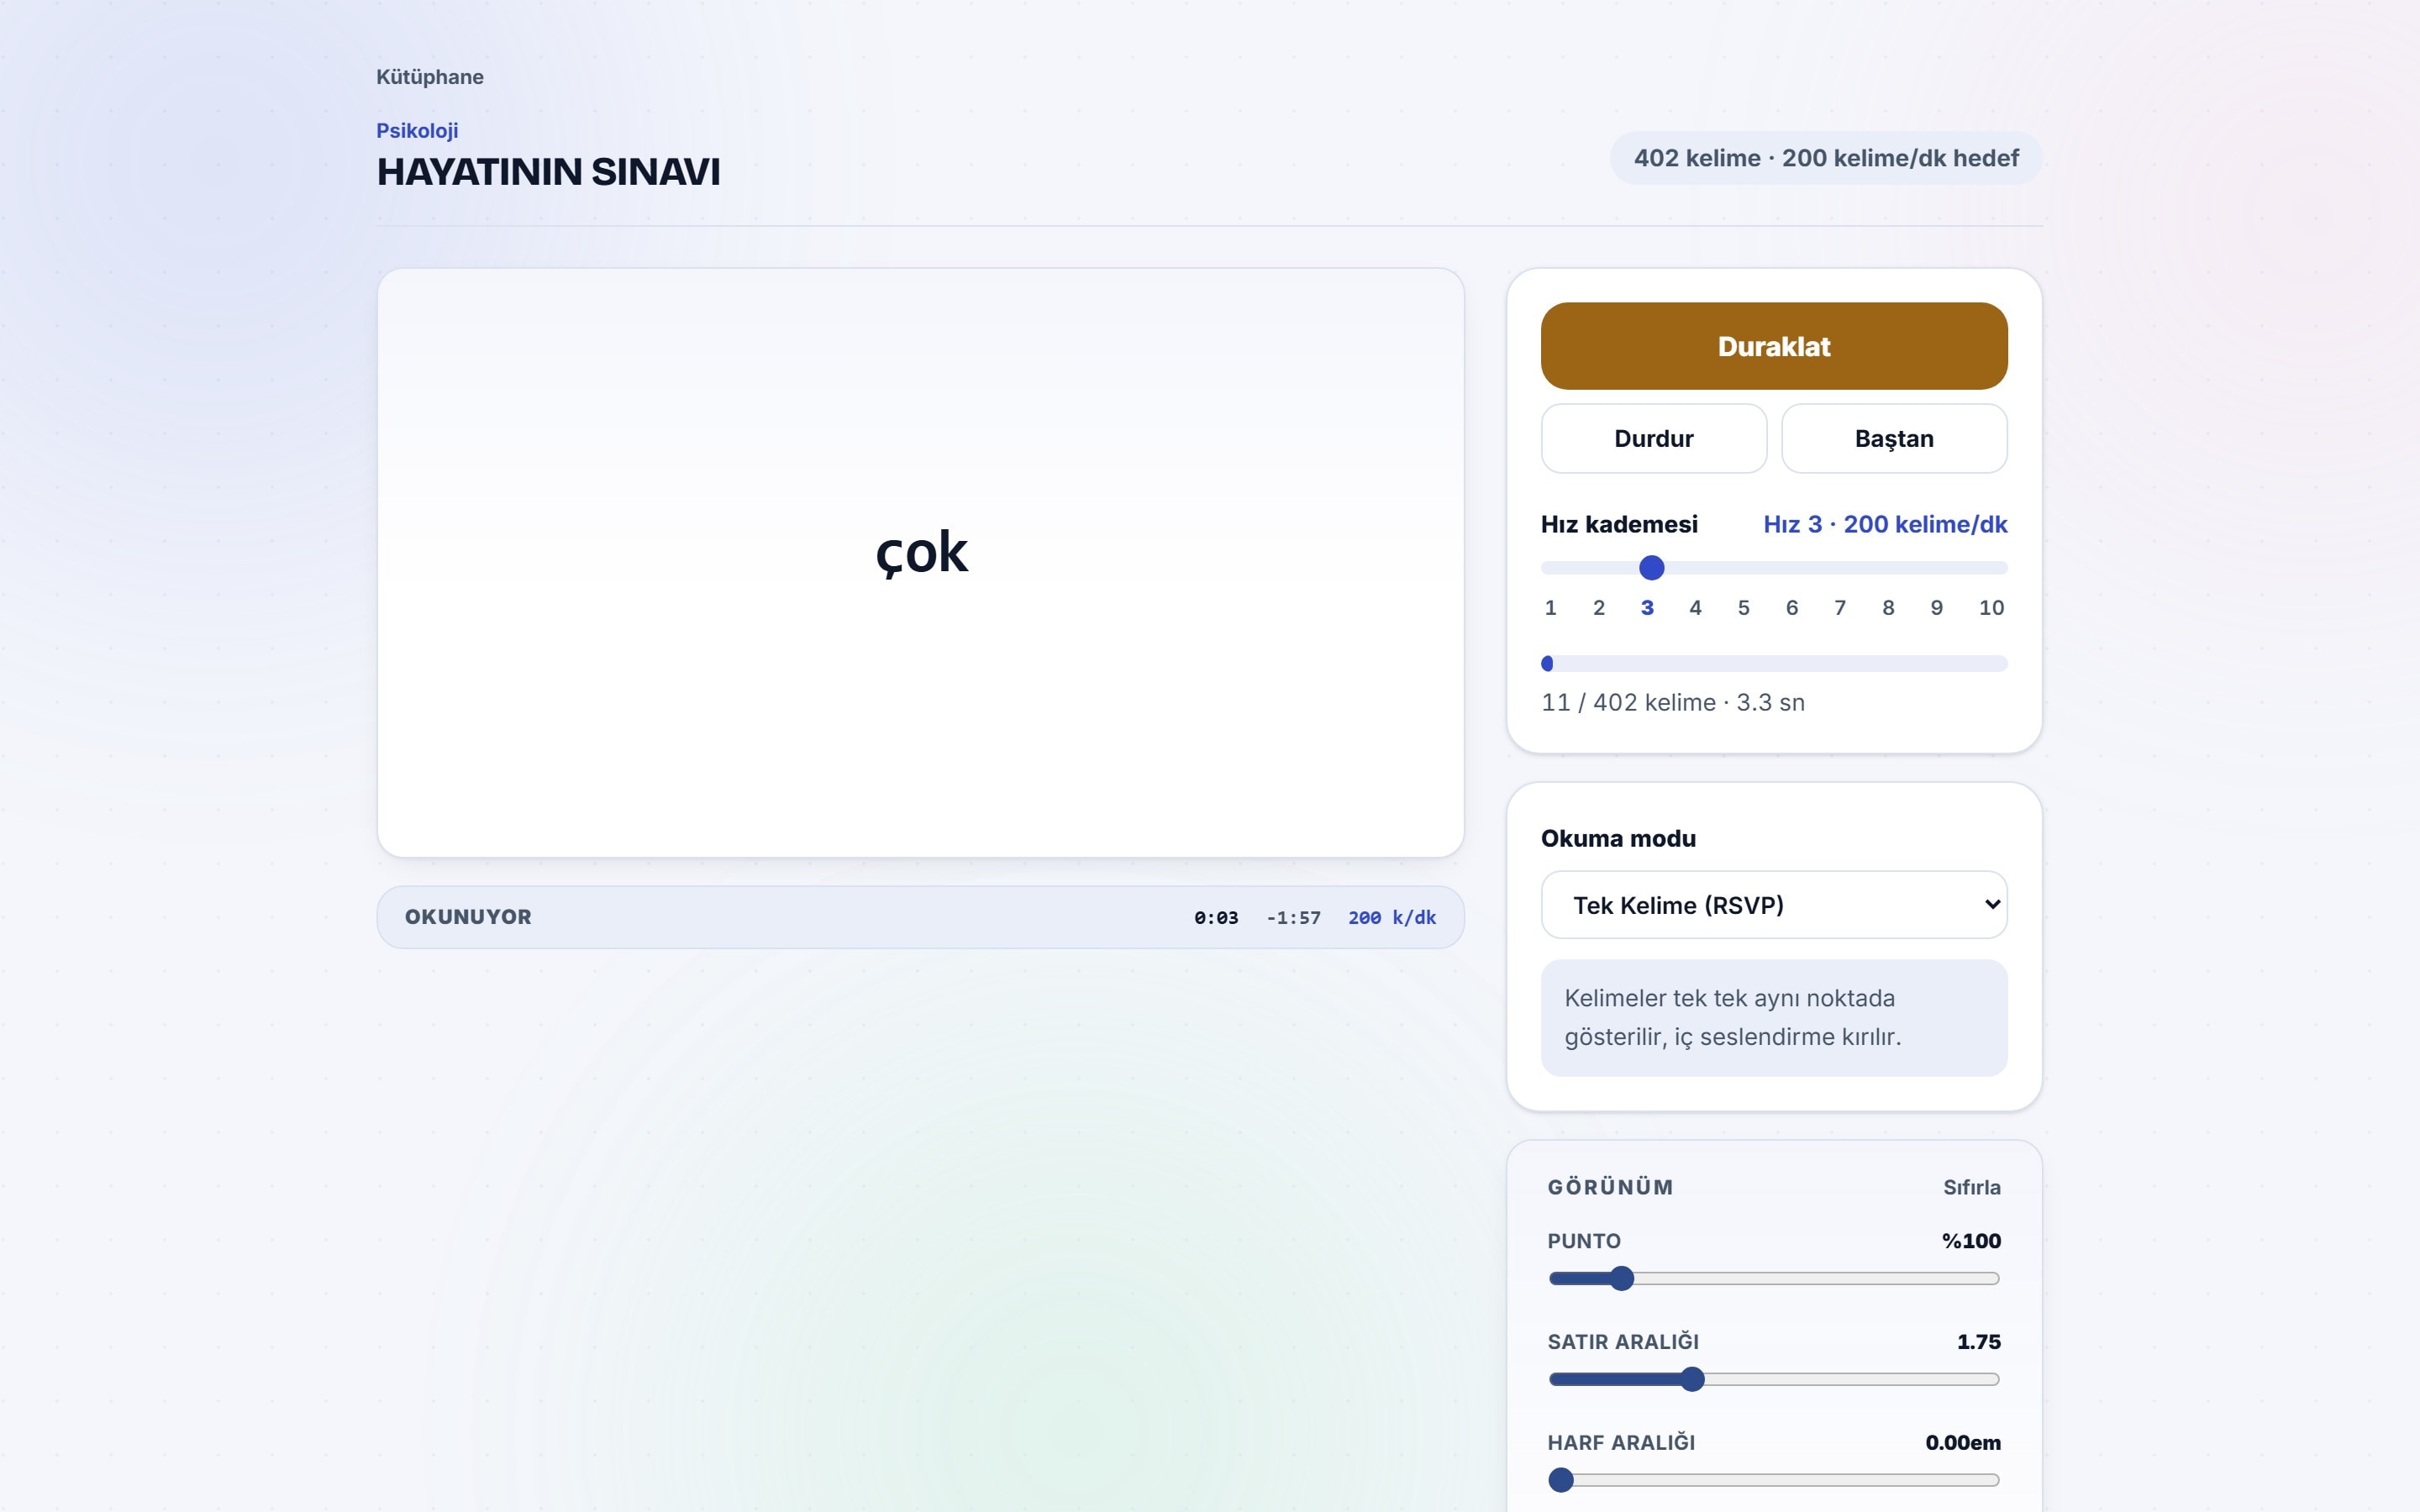The height and width of the screenshot is (1512, 2420).
Task: Set speed level to 2 tick
Action: tap(1599, 608)
